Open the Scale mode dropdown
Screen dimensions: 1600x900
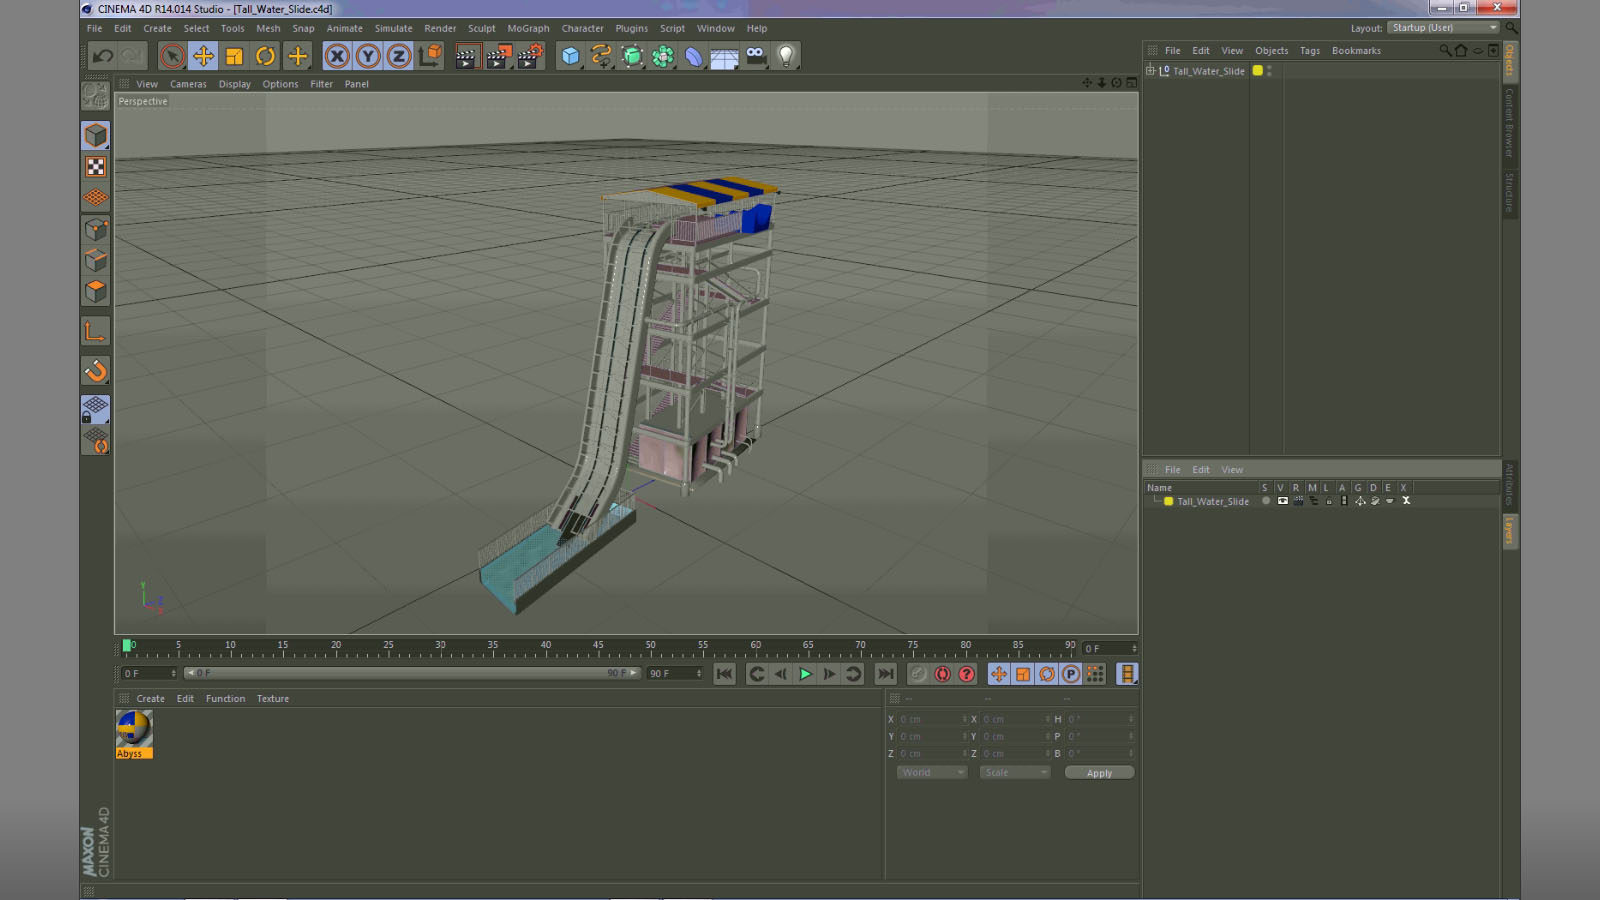[x=1015, y=773]
